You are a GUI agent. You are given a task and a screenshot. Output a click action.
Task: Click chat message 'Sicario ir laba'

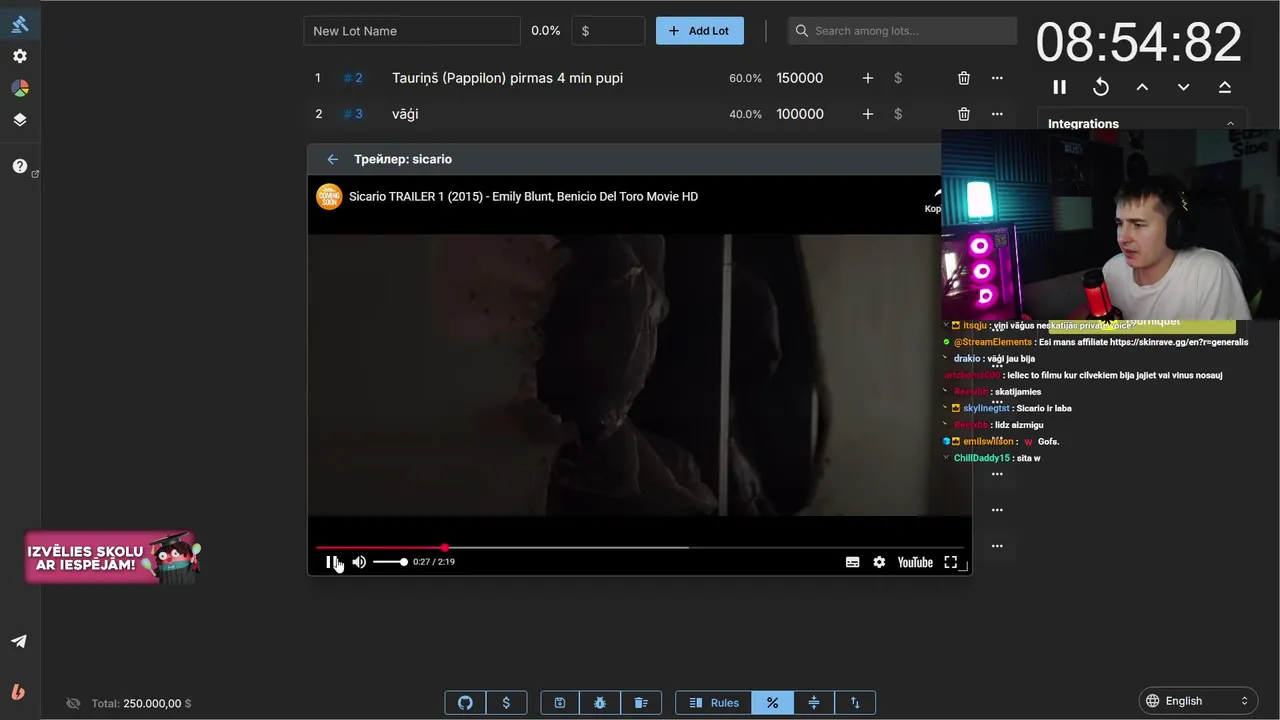tap(1044, 408)
